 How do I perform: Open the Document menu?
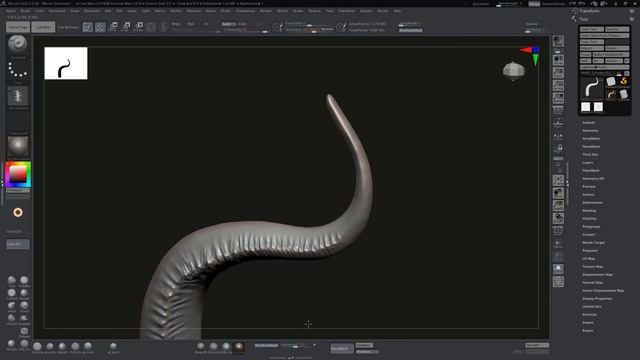(x=57, y=11)
